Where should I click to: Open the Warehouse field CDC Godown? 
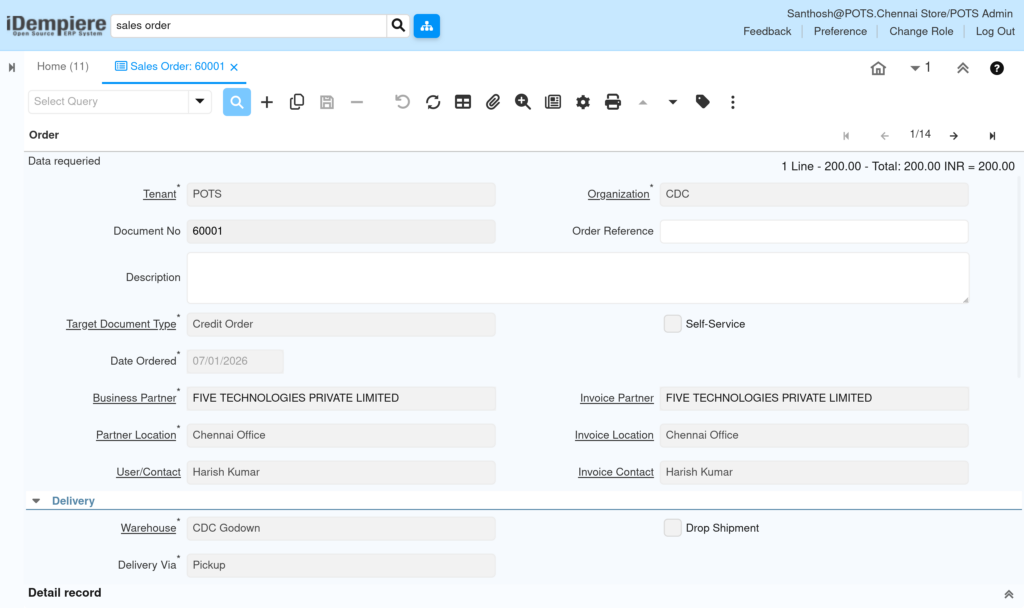point(341,528)
